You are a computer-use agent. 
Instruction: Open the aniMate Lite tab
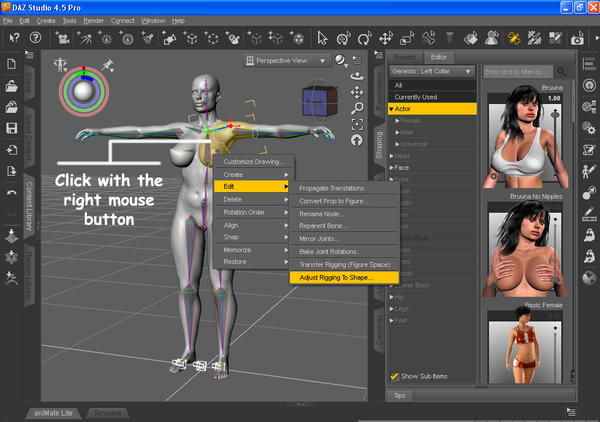[x=53, y=413]
